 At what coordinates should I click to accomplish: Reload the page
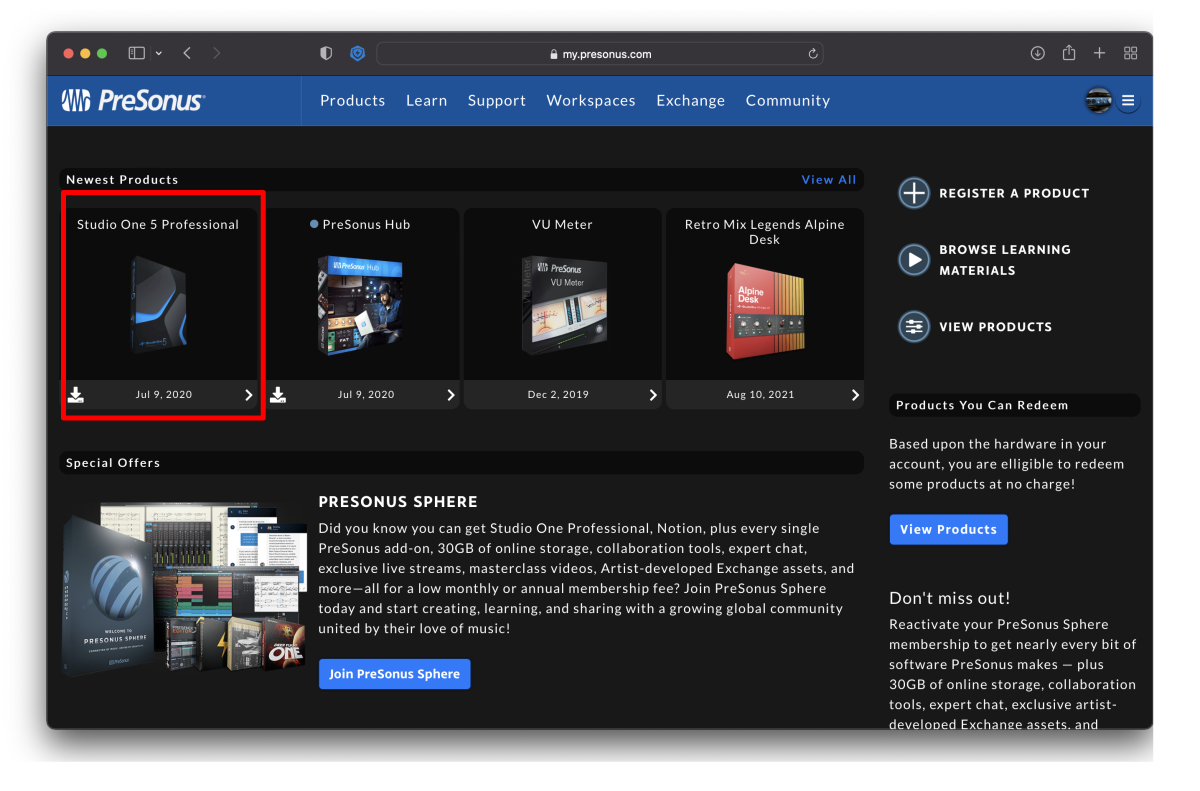(x=813, y=54)
